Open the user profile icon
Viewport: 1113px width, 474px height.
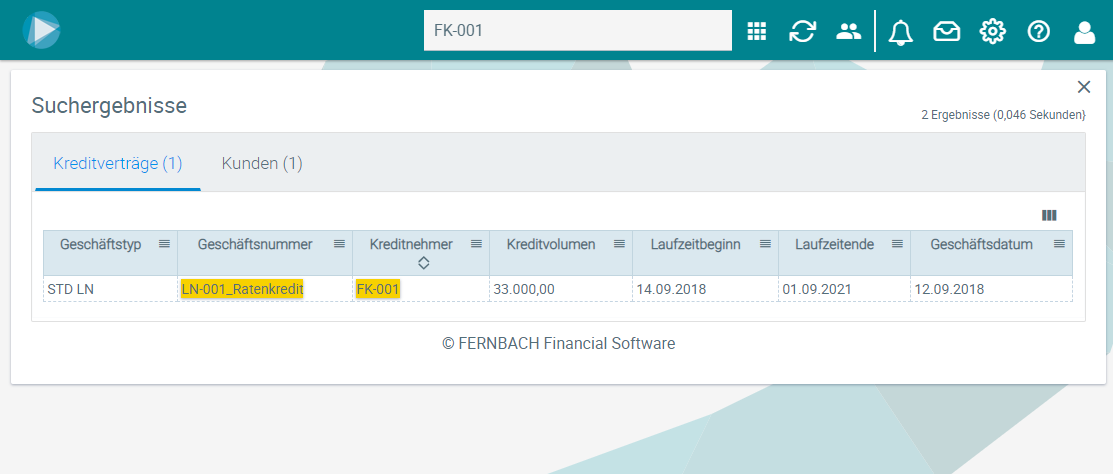pyautogui.click(x=1084, y=32)
